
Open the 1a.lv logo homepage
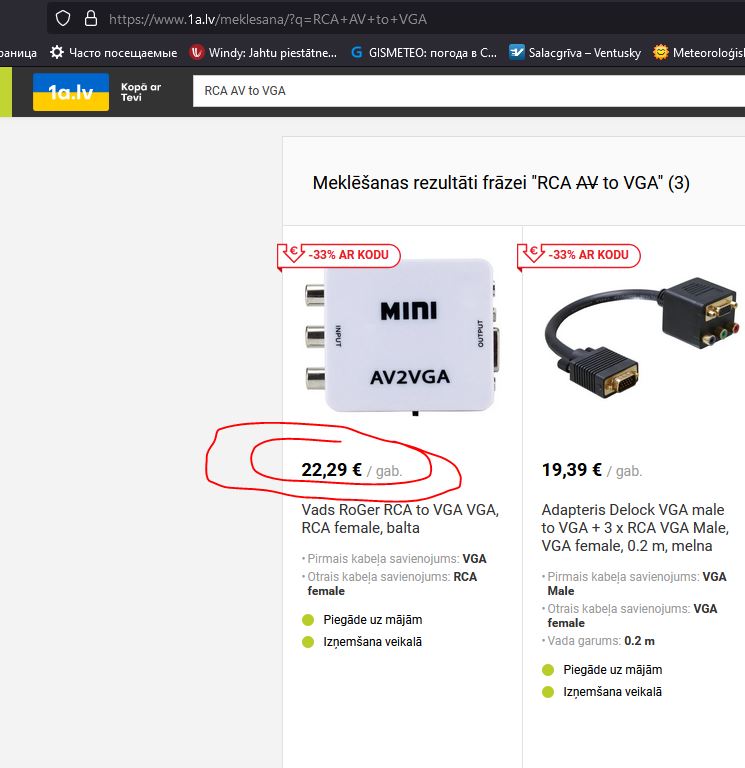[71, 92]
